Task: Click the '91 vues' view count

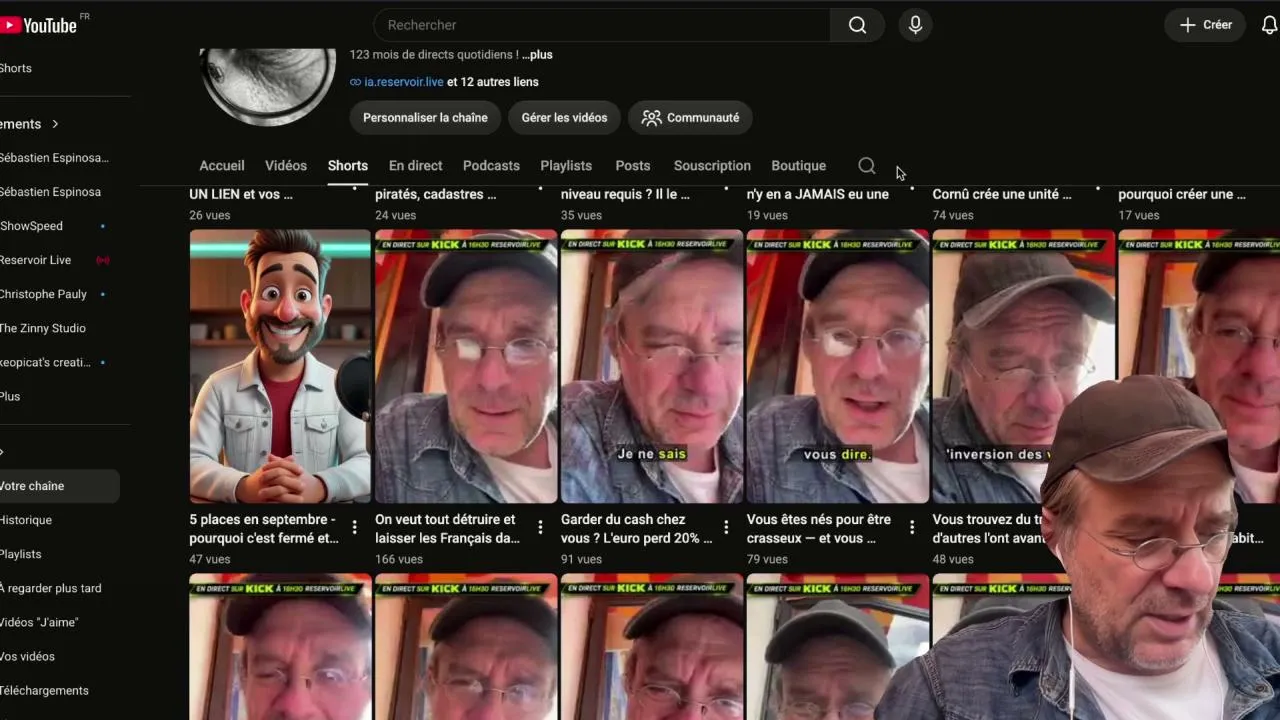Action: [581, 559]
